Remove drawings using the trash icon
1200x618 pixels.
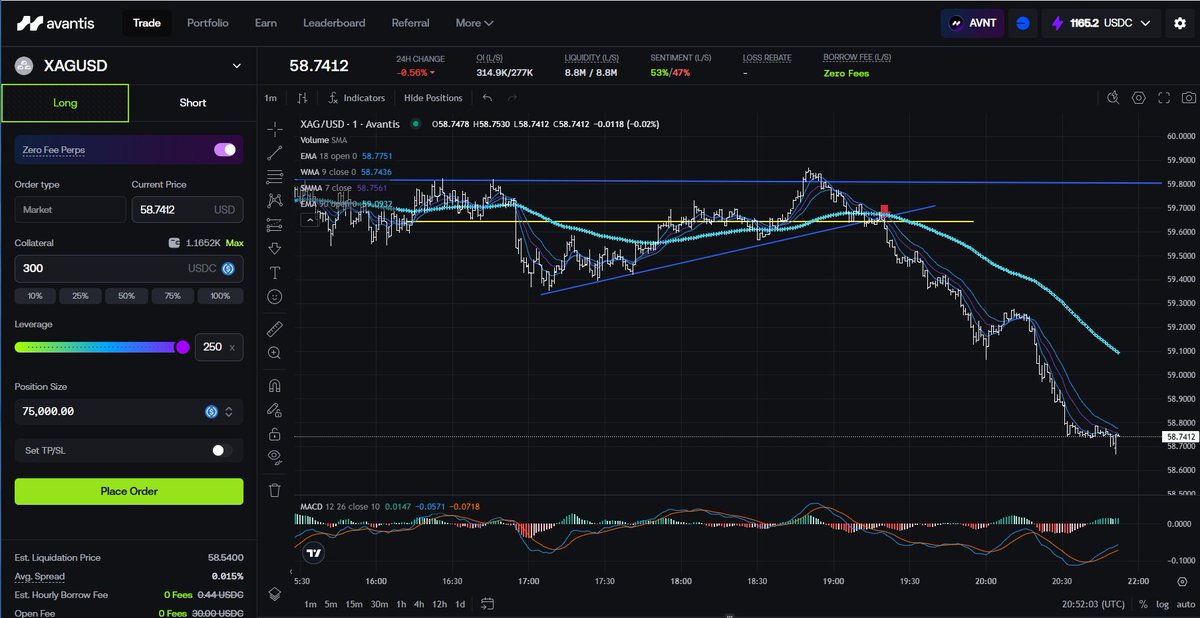275,489
